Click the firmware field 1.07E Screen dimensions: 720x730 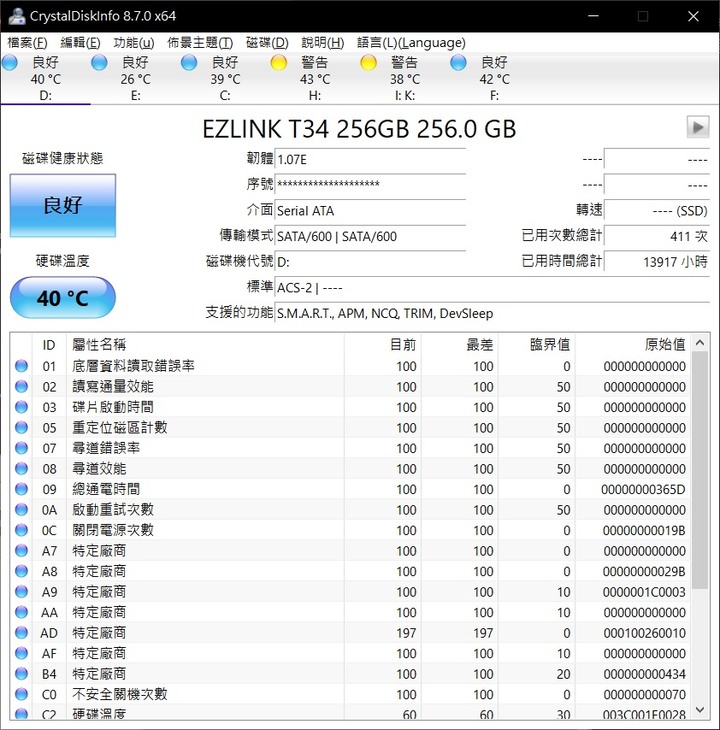click(370, 160)
